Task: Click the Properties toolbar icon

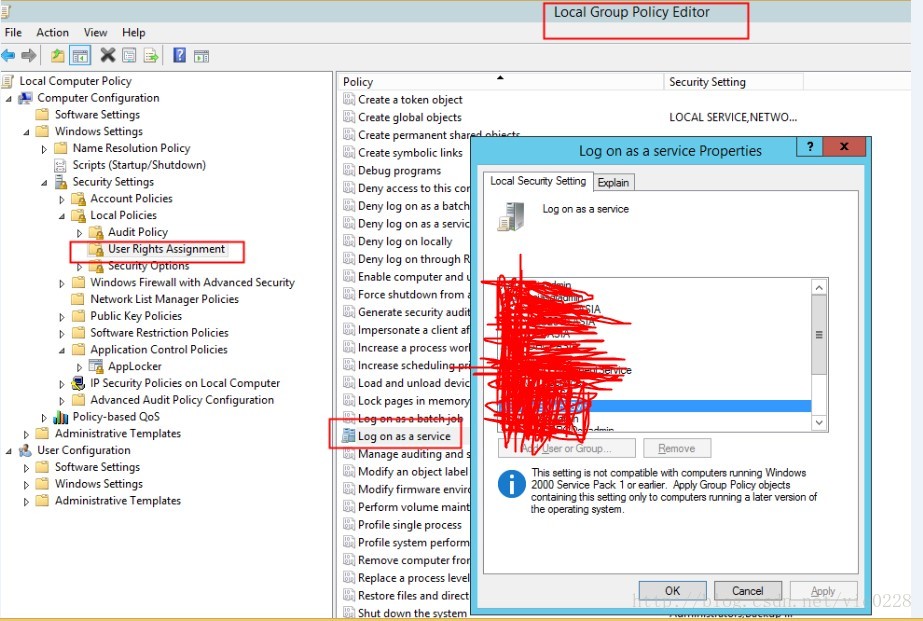Action: 129,55
